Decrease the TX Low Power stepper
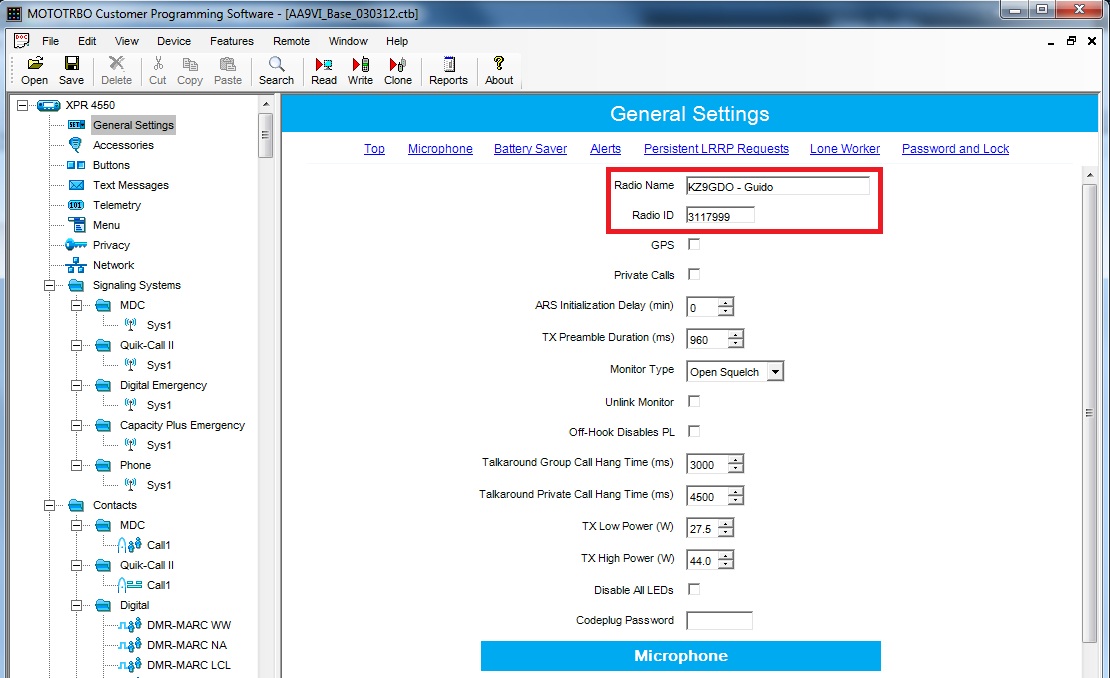This screenshot has width=1110, height=678. tap(726, 532)
